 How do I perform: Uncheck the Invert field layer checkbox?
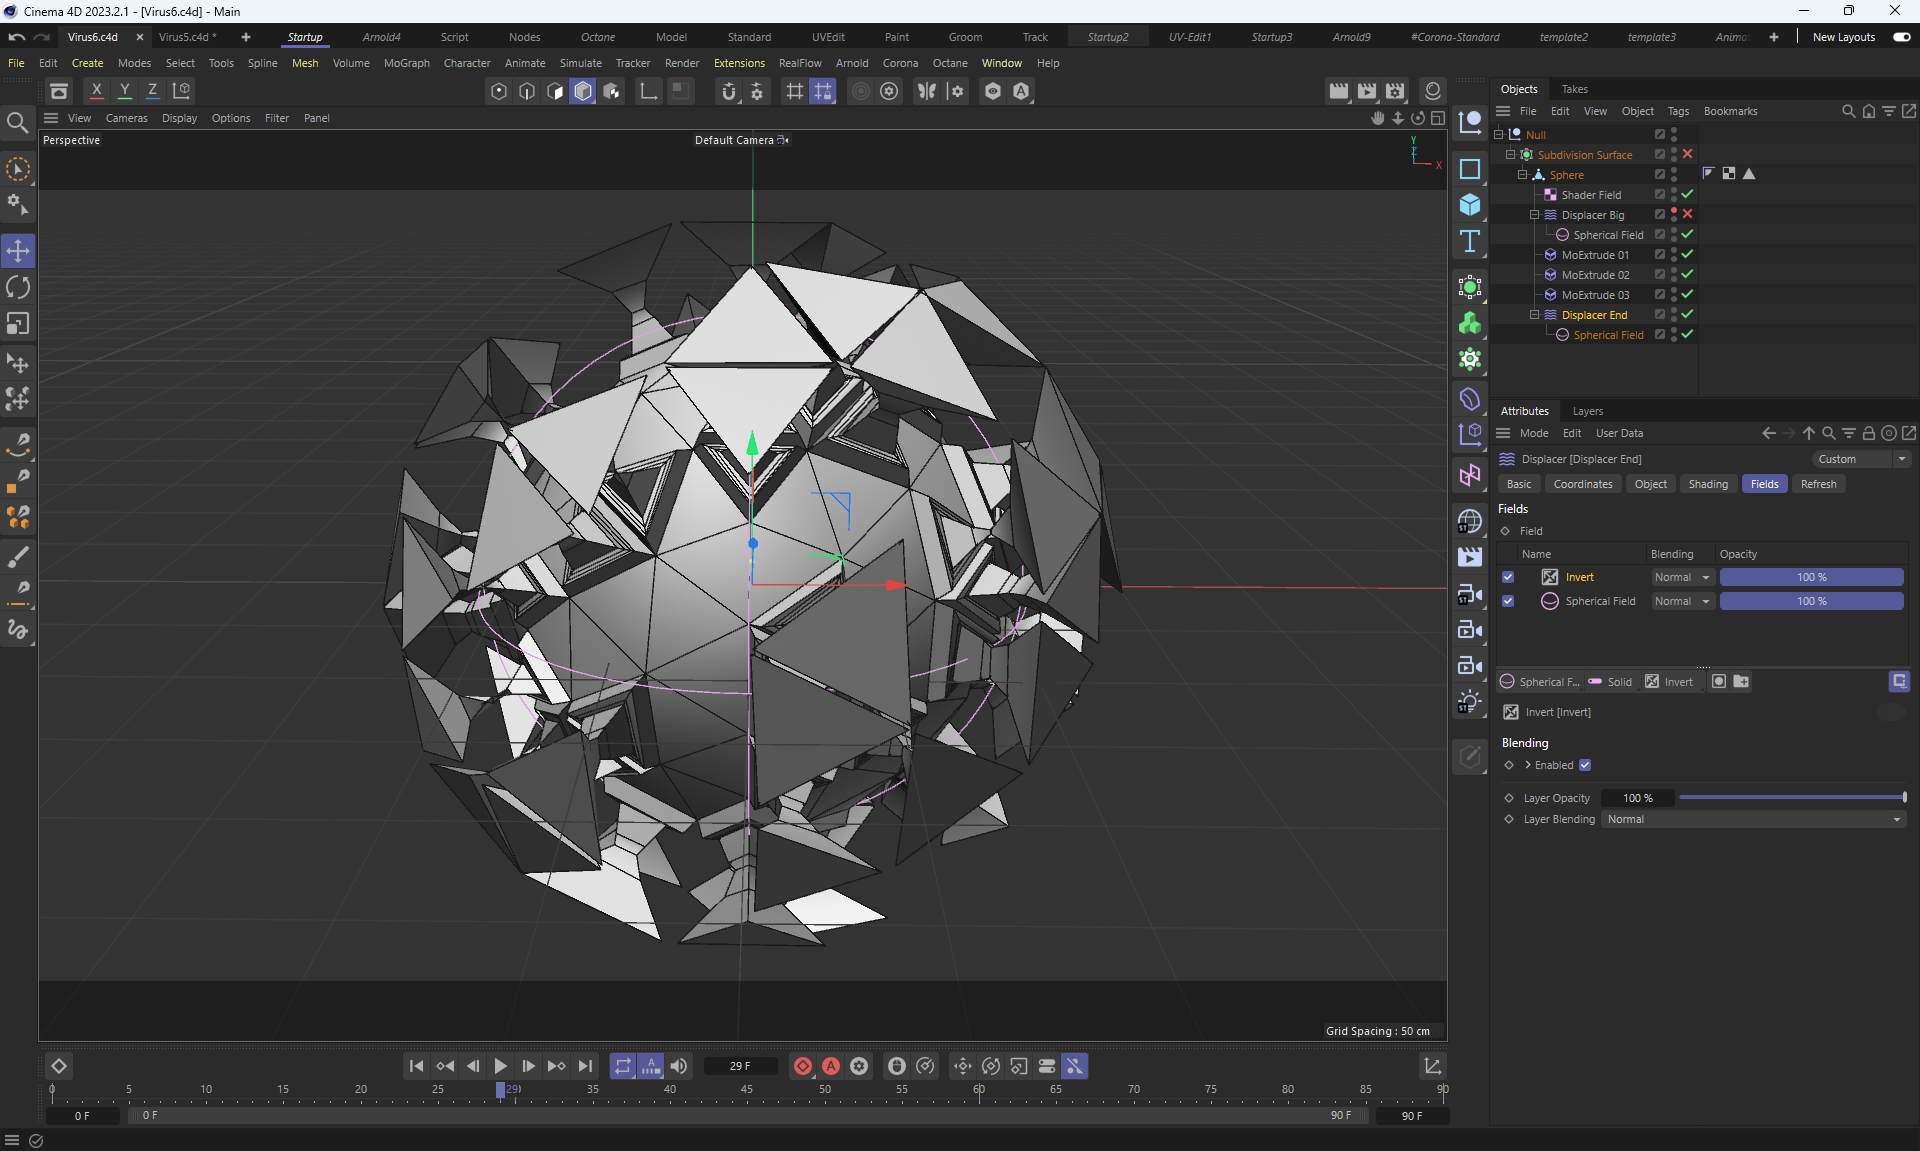click(1508, 577)
